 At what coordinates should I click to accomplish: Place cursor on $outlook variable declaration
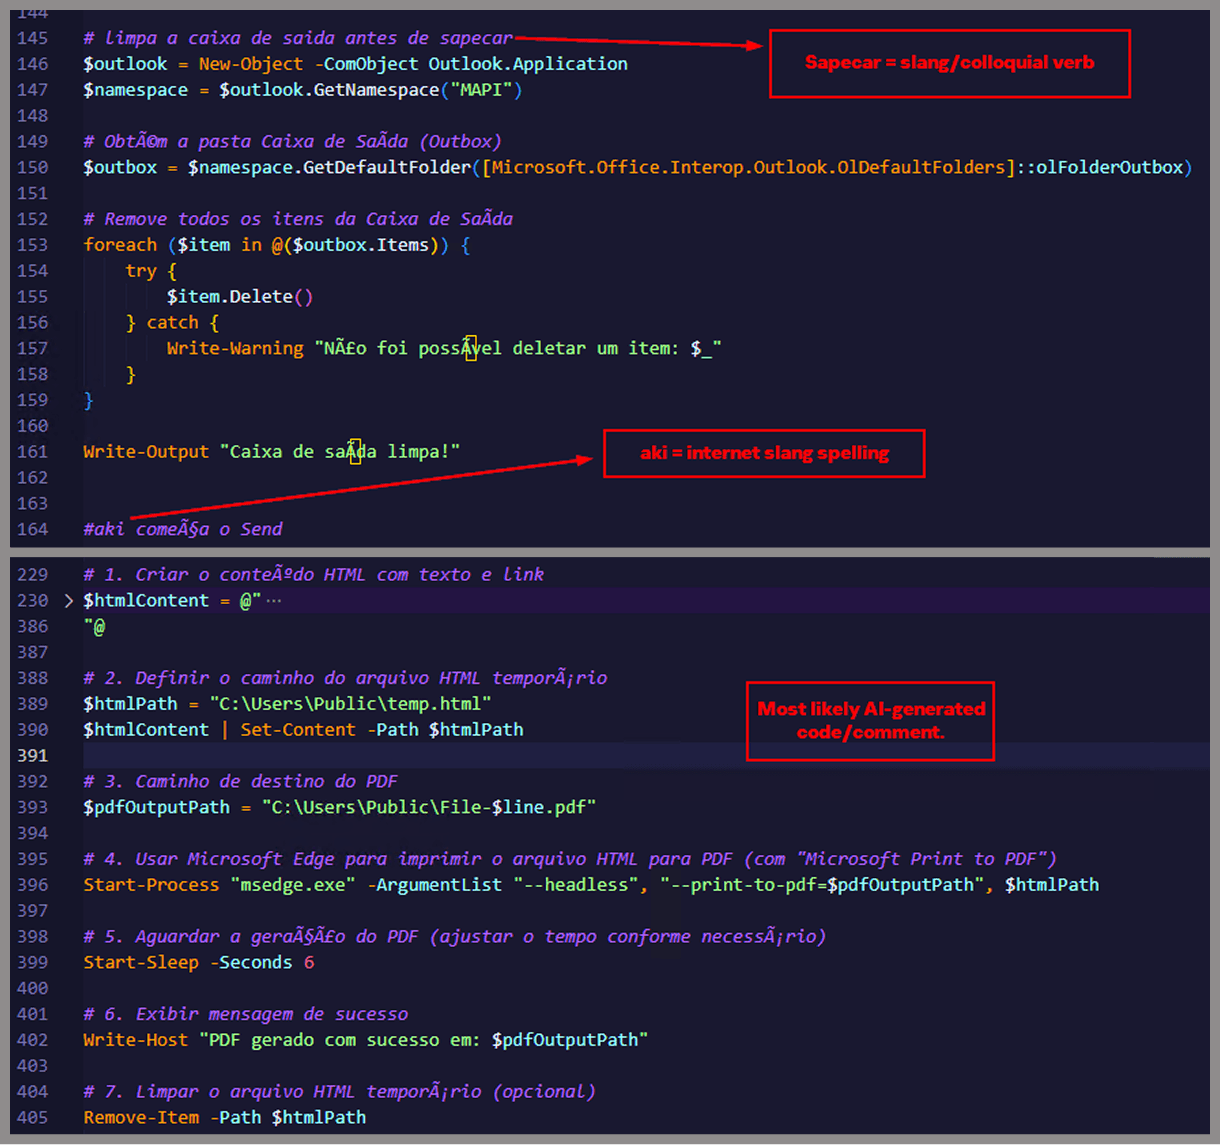pos(125,64)
